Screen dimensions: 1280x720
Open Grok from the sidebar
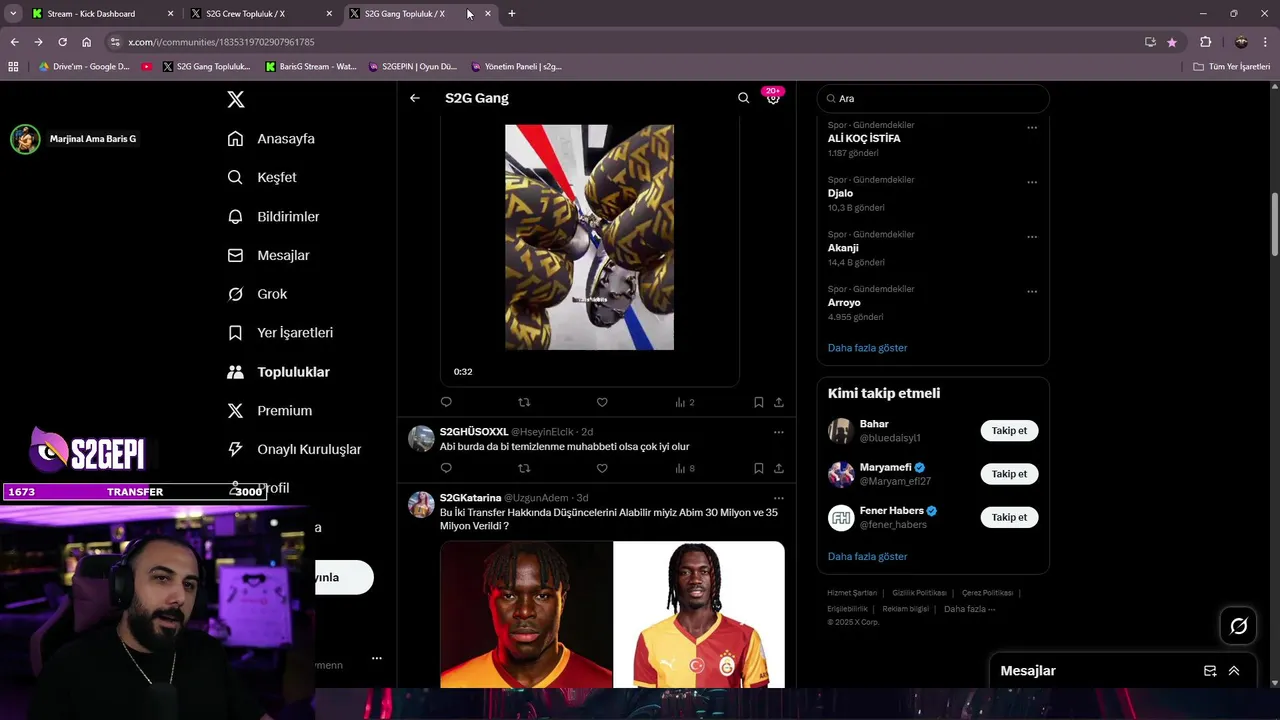click(x=258, y=294)
